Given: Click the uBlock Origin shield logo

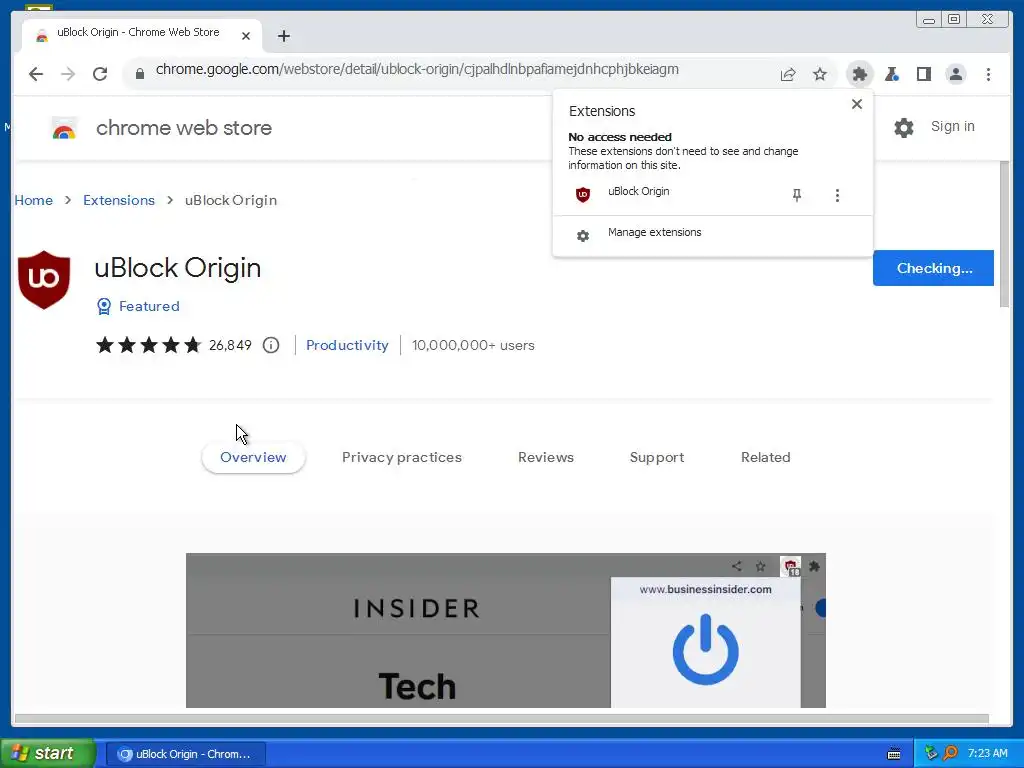Looking at the screenshot, I should (x=44, y=279).
